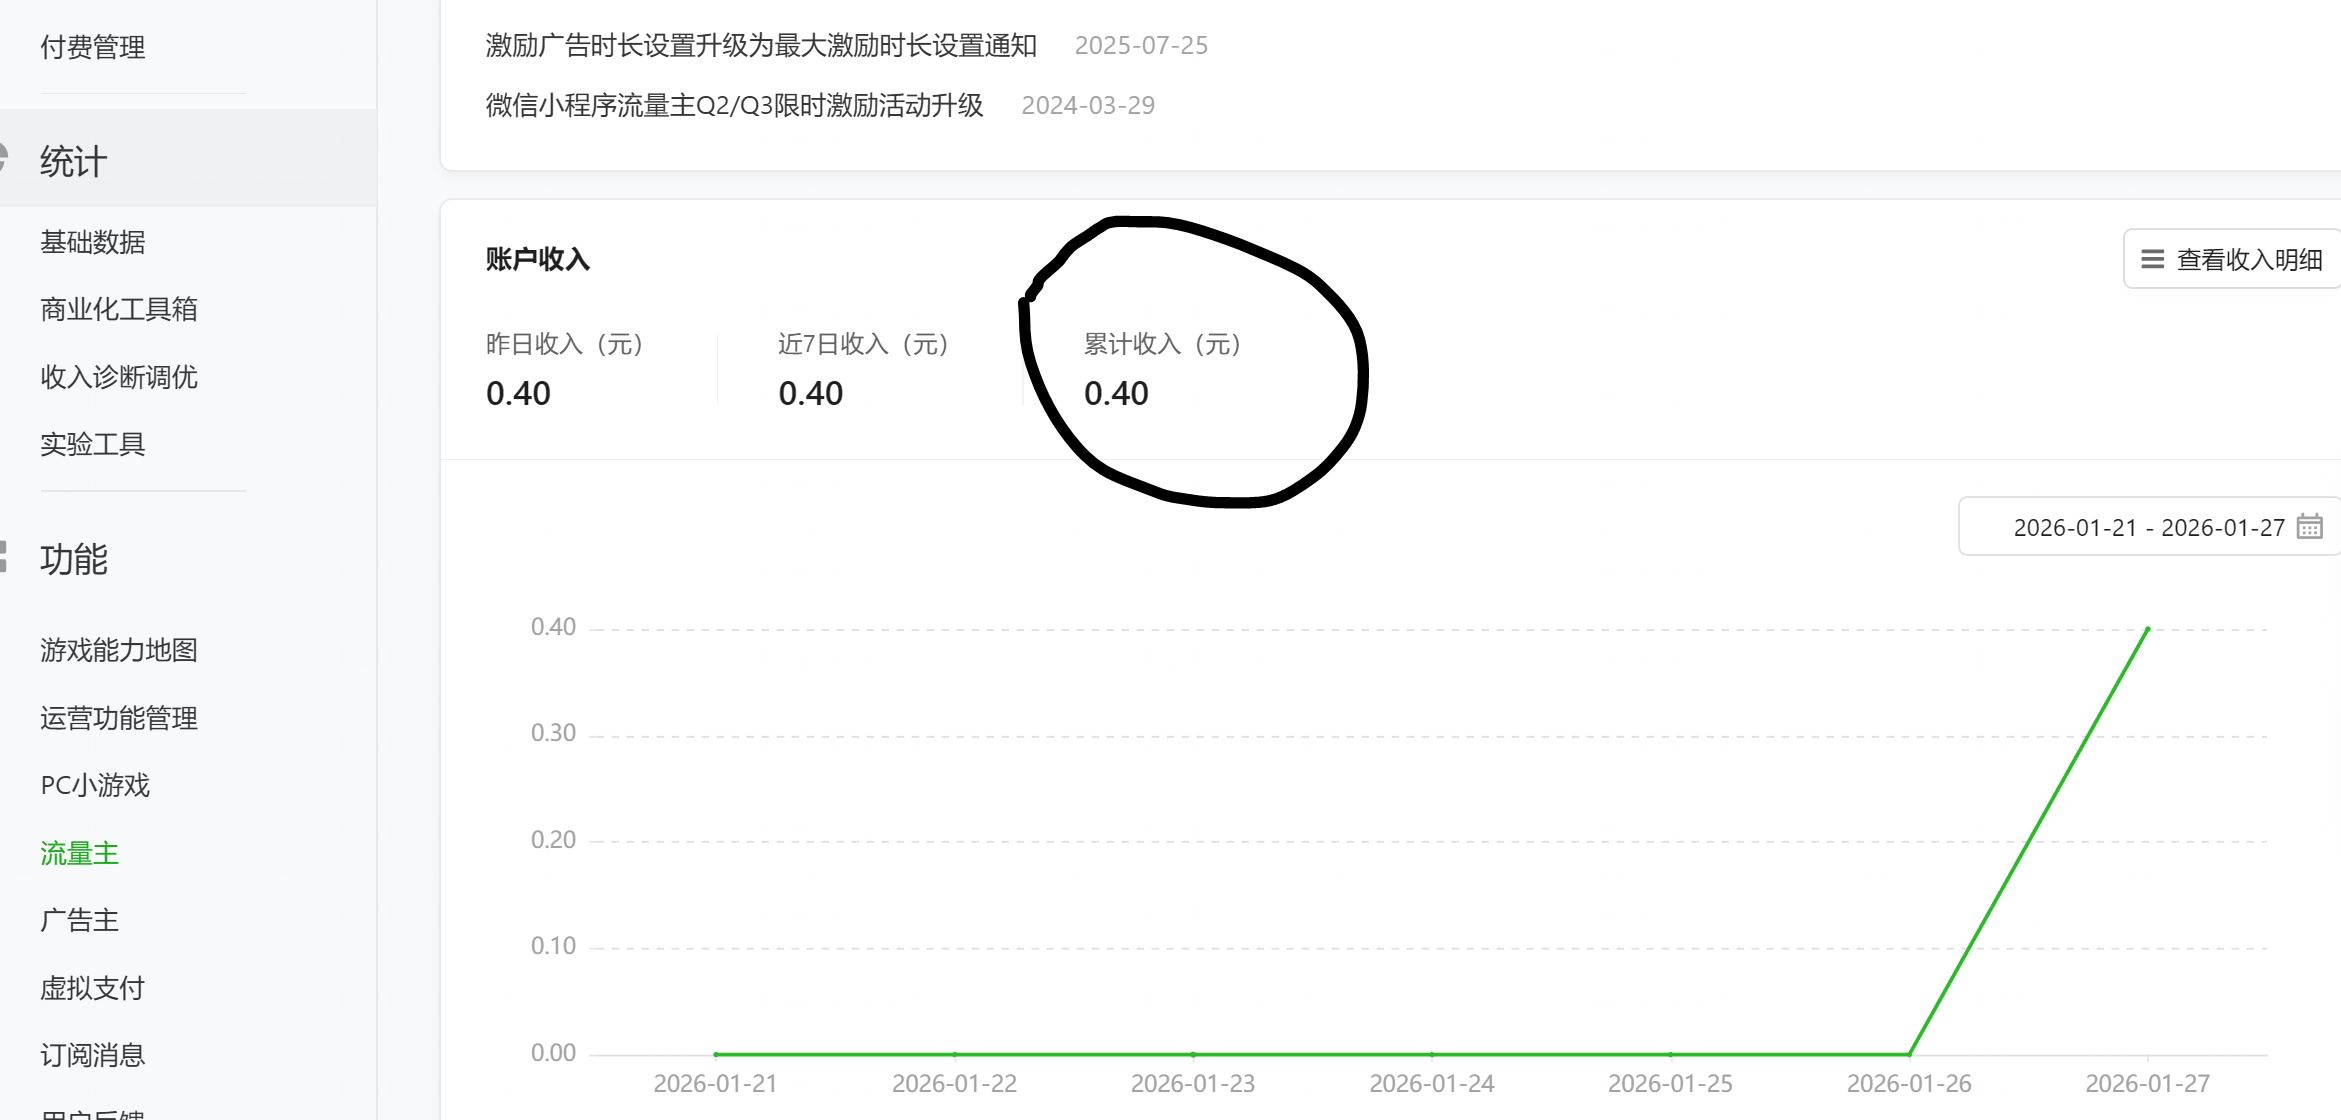
Task: Select 付费管理 in the sidebar
Action: (93, 47)
